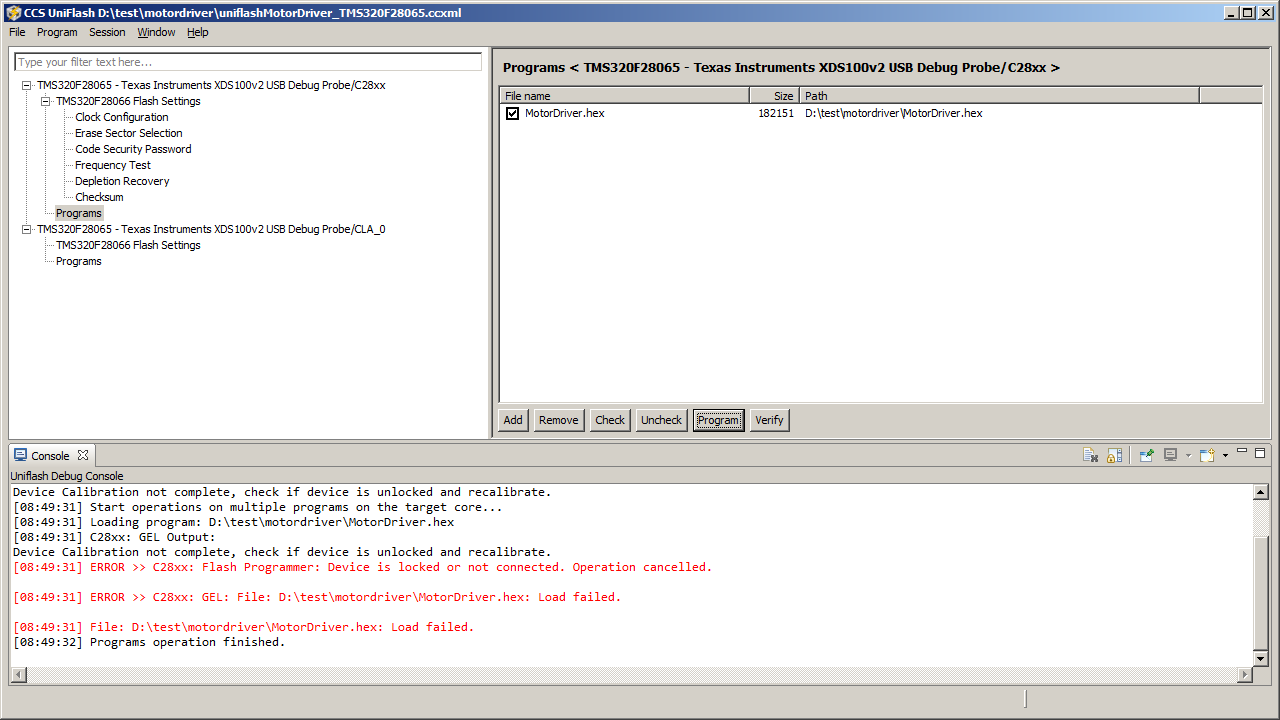The image size is (1280, 720).
Task: Enable Scroll Lock in the console toolbar
Action: 1114,455
